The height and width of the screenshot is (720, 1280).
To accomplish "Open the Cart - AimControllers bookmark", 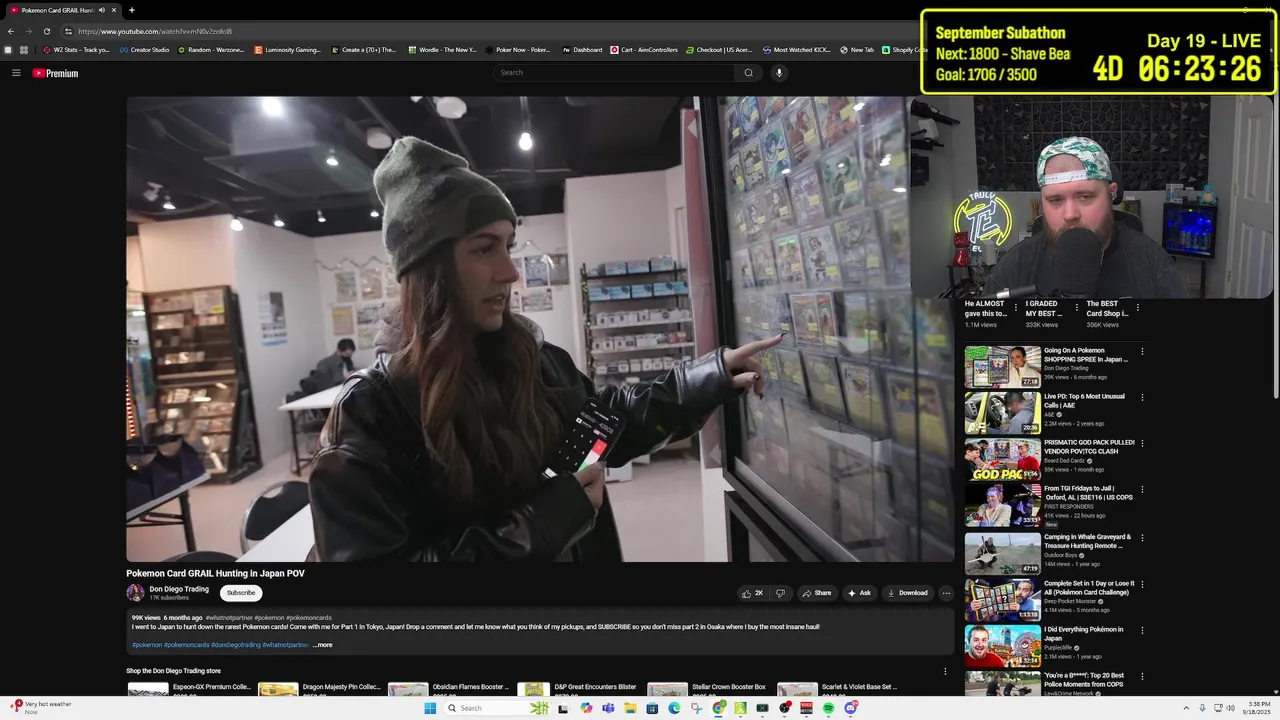I will 643,50.
